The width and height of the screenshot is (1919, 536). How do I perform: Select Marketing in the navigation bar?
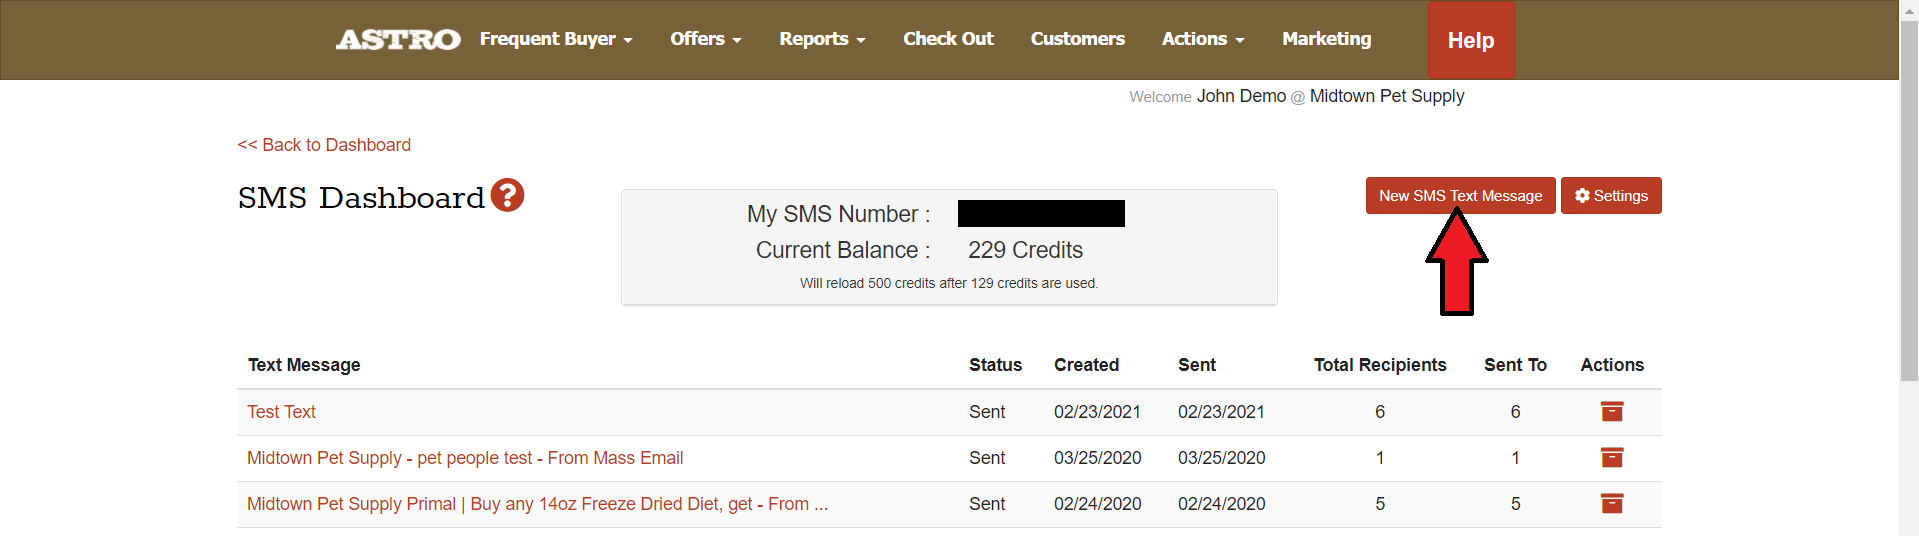(1326, 39)
